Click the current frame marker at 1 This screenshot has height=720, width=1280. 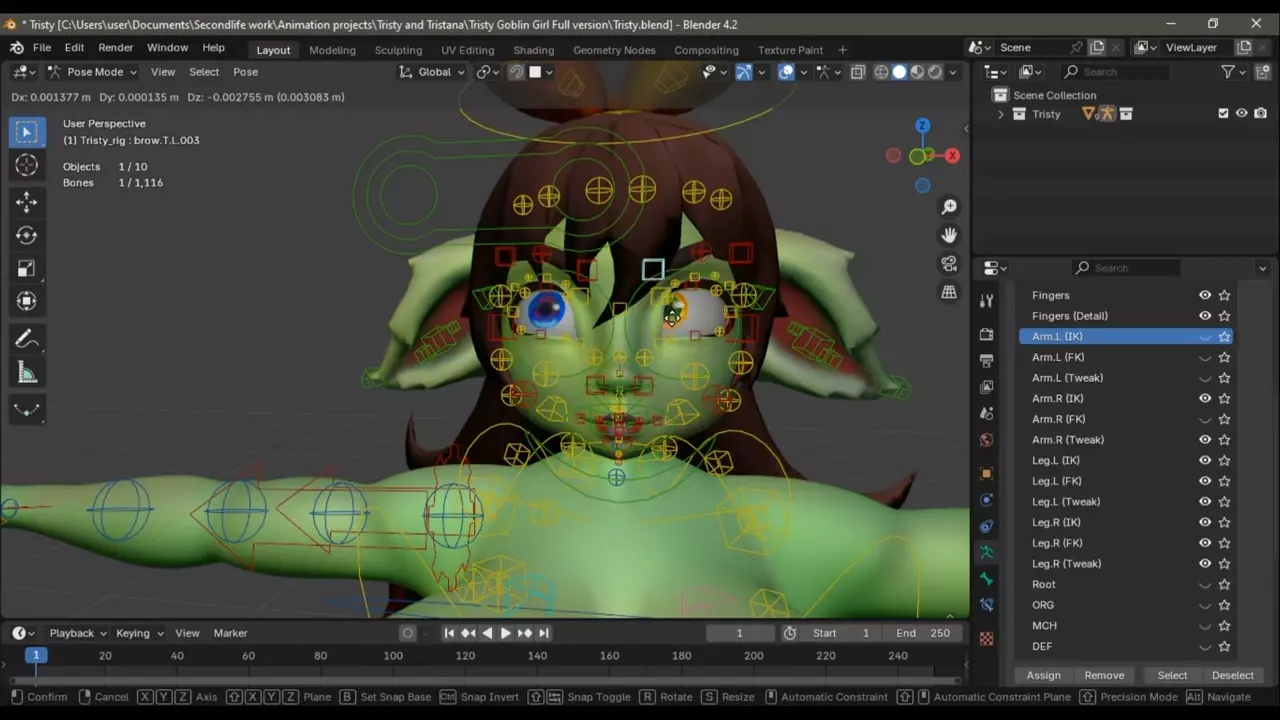click(36, 655)
